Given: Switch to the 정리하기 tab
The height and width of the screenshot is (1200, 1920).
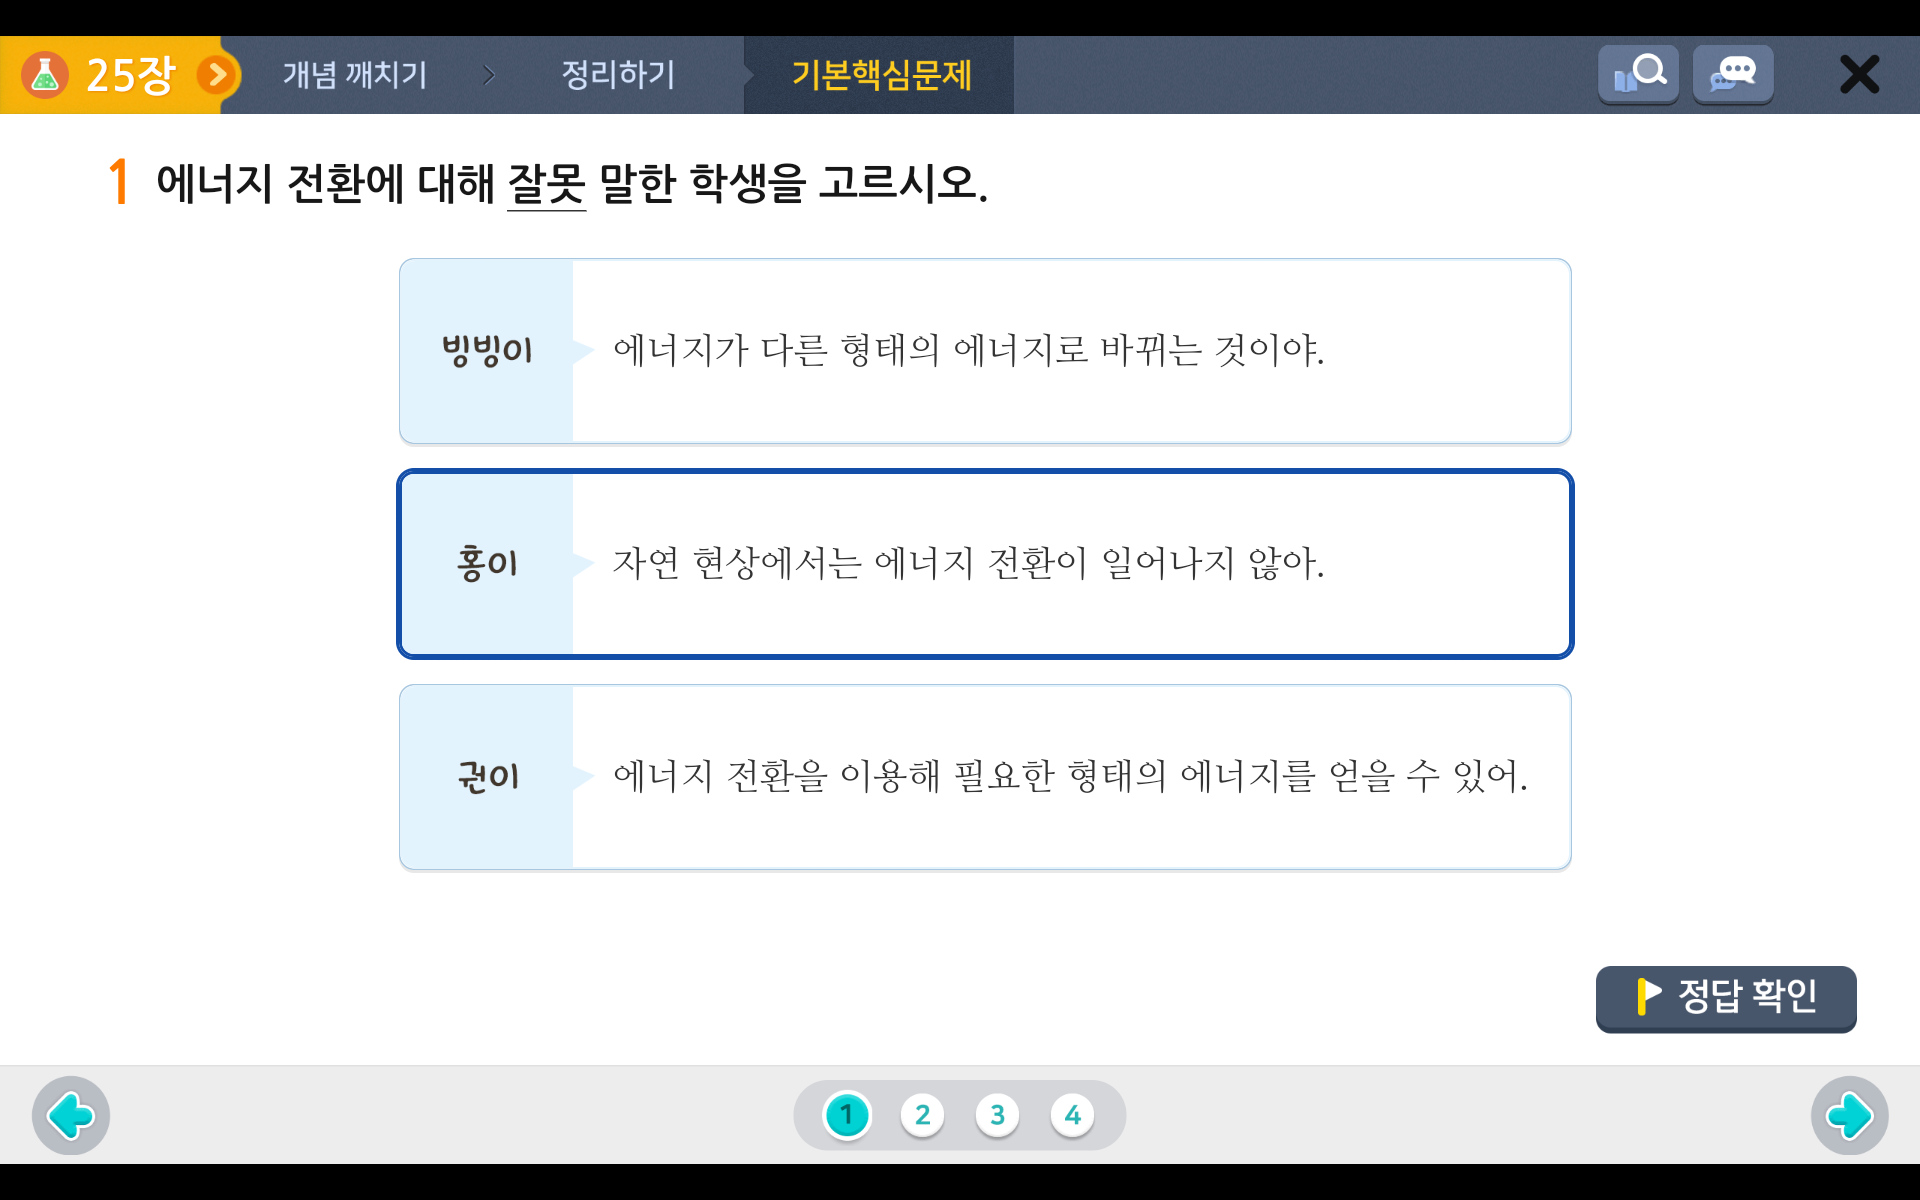Looking at the screenshot, I should [618, 75].
